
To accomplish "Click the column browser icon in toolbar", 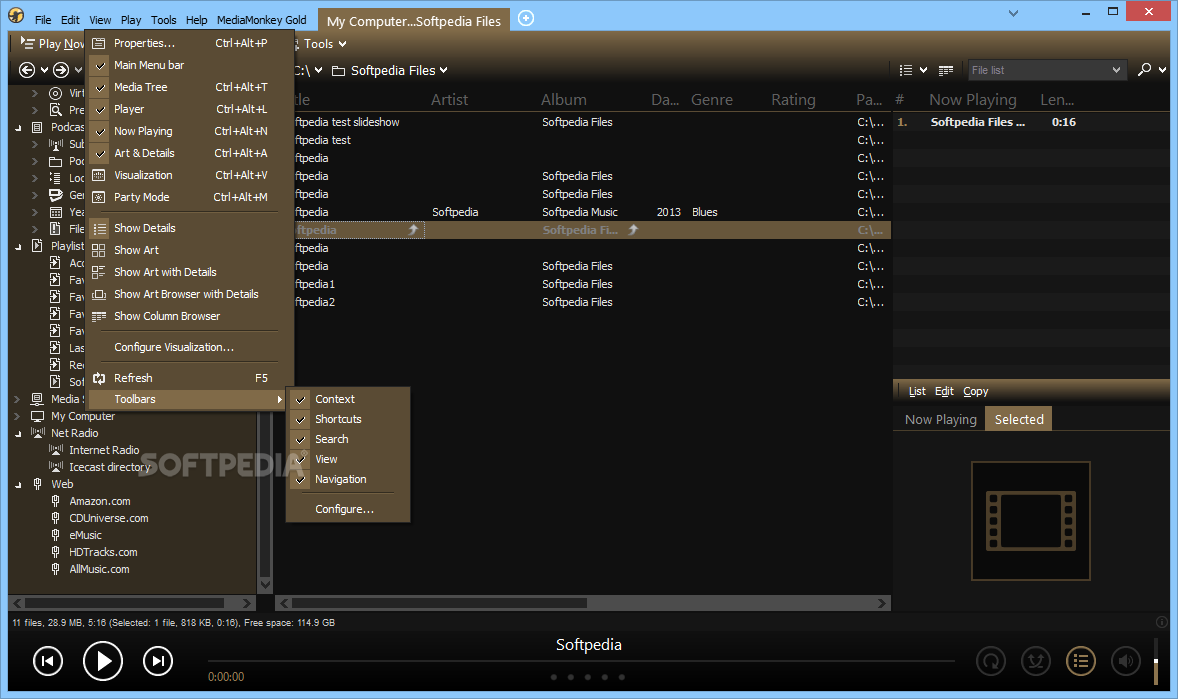I will pyautogui.click(x=946, y=70).
